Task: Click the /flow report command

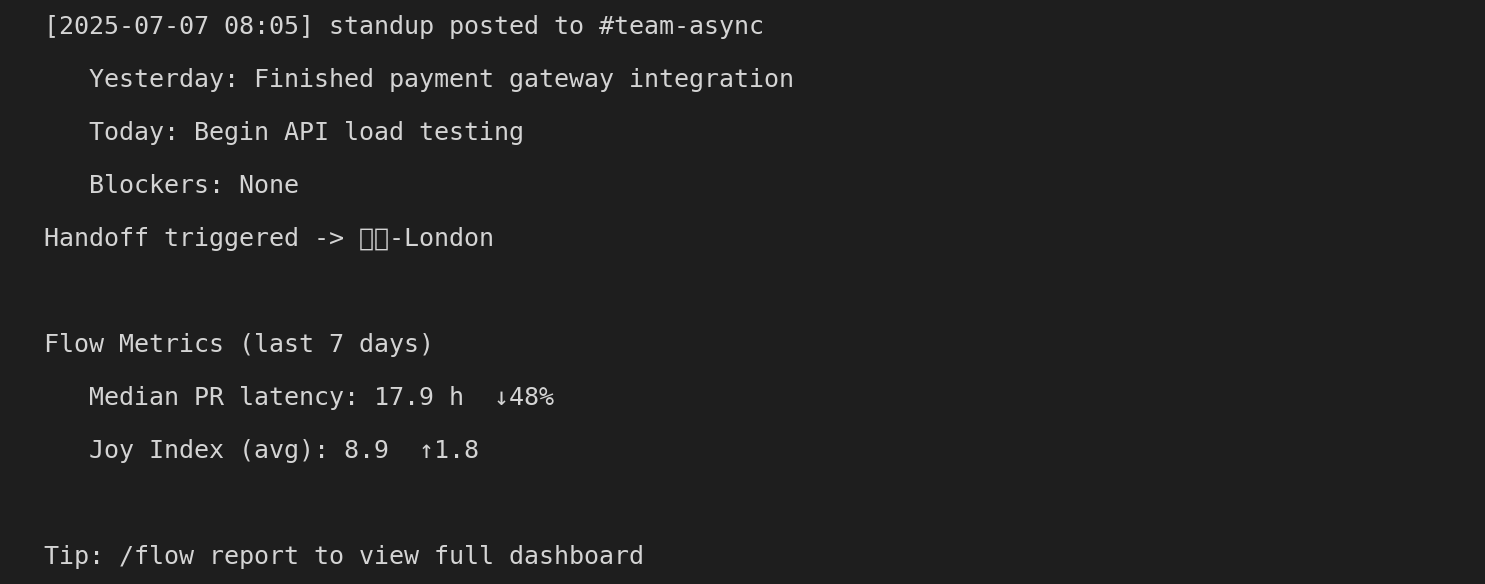Action: pos(209,557)
